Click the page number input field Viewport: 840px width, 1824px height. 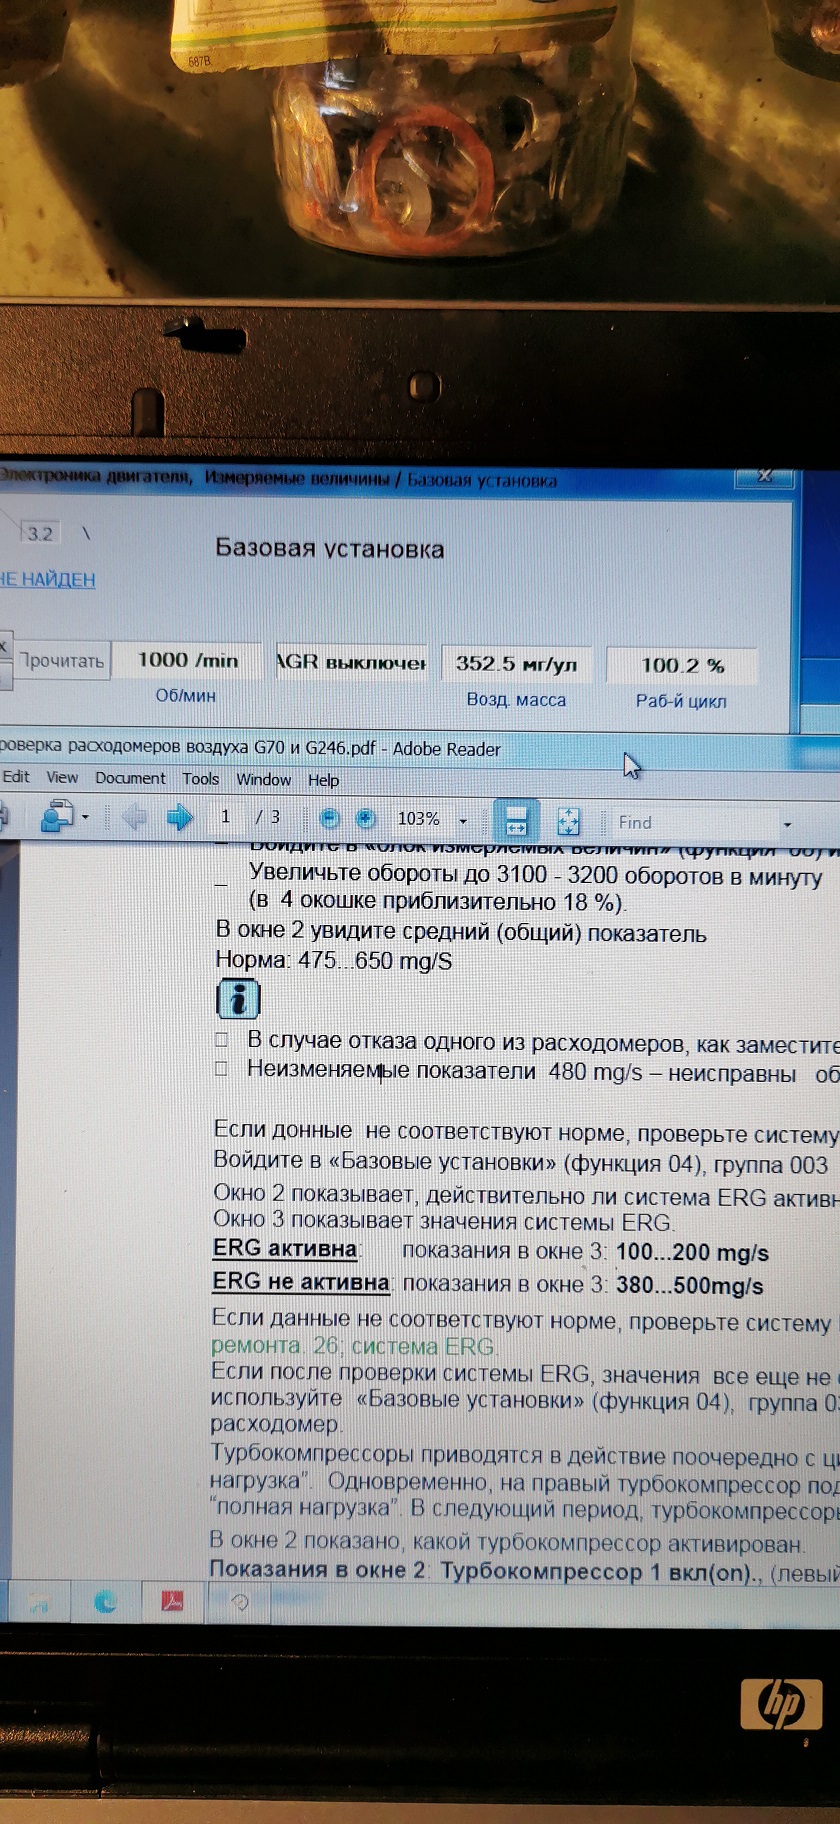[x=226, y=817]
